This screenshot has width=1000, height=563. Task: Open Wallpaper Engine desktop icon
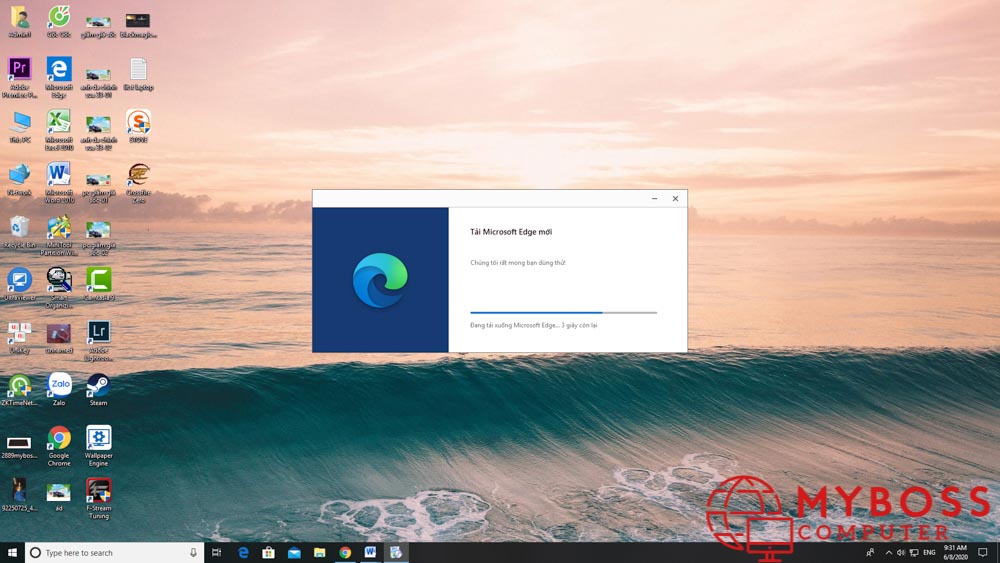click(98, 438)
